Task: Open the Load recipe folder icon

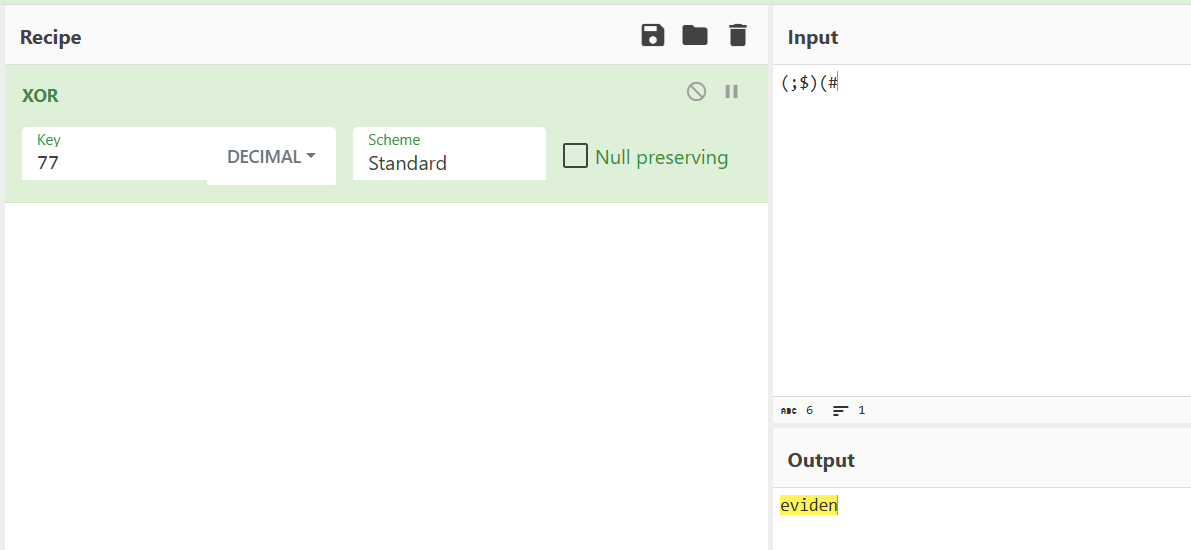Action: 695,36
